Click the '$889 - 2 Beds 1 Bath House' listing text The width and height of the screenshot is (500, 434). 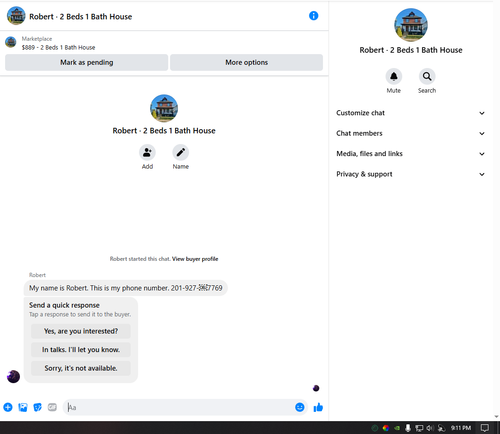point(58,47)
